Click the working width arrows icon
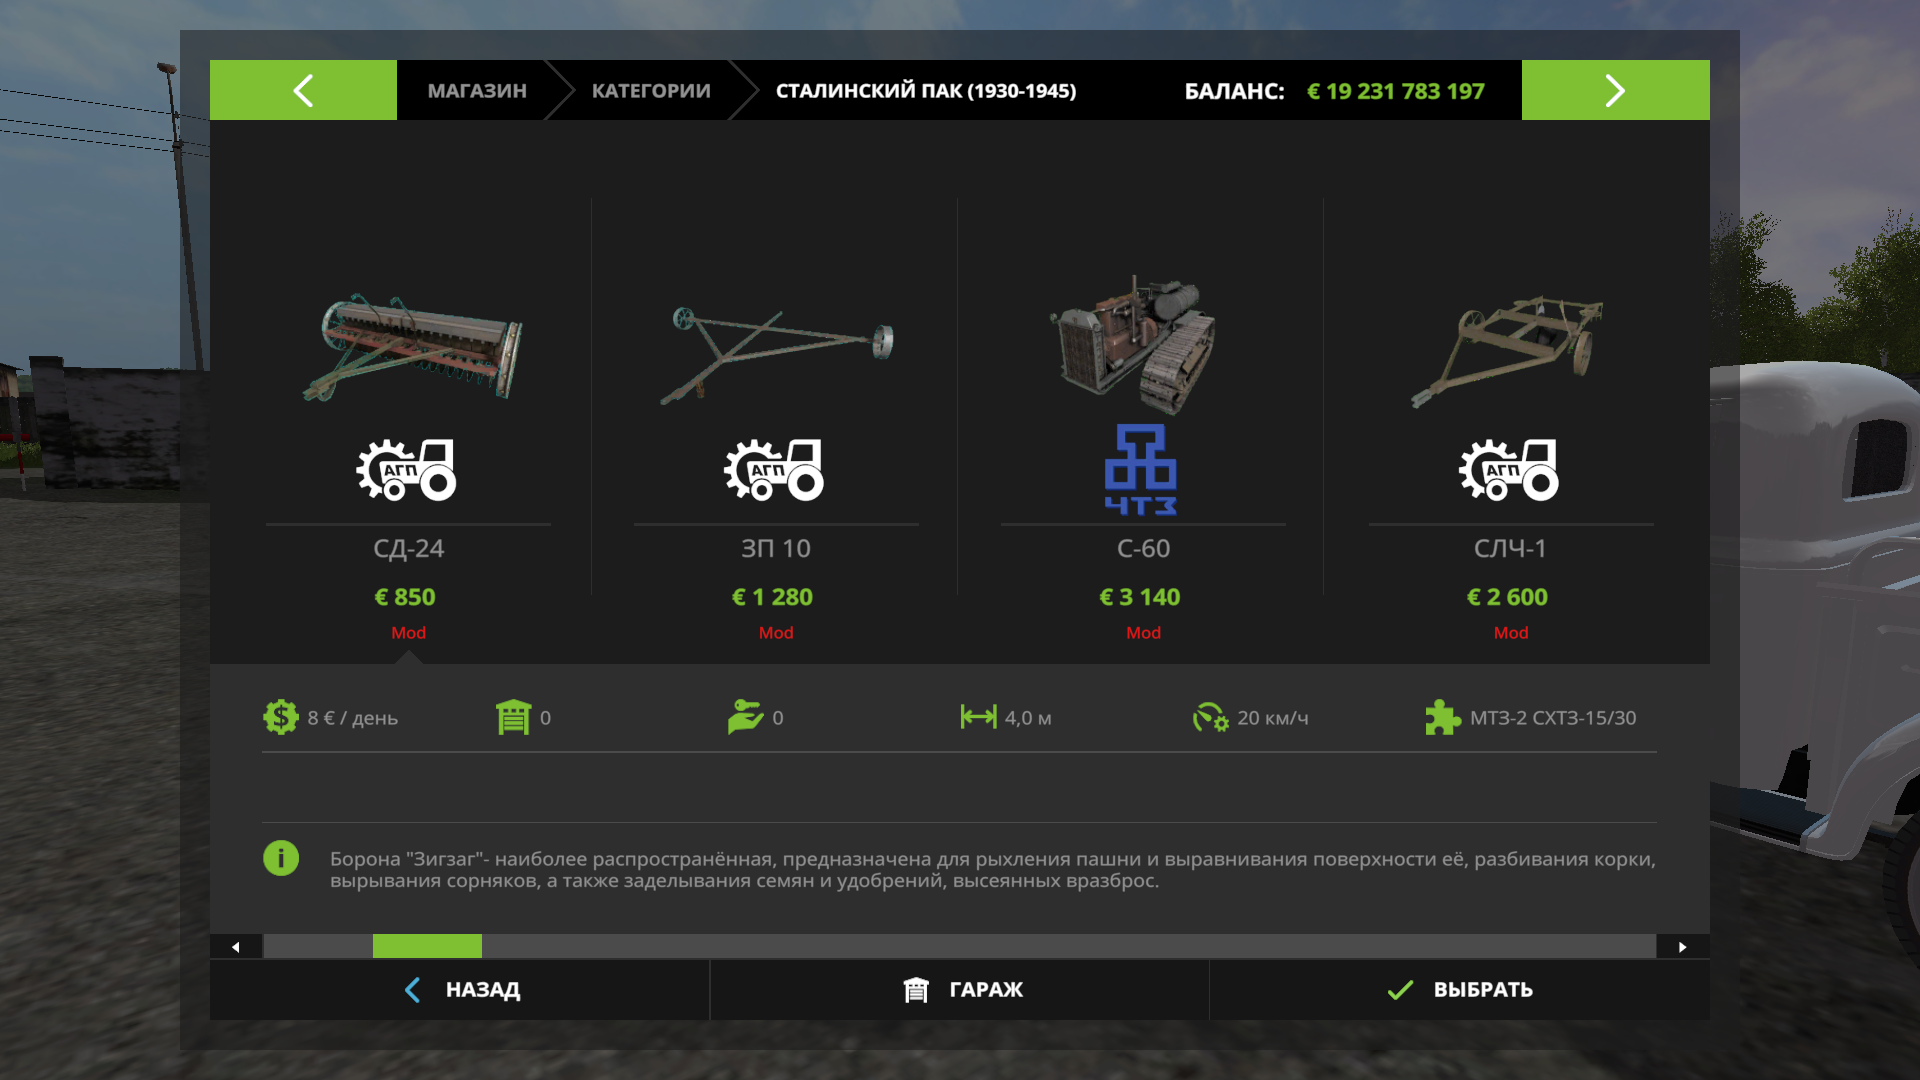The image size is (1920, 1080). pos(978,717)
